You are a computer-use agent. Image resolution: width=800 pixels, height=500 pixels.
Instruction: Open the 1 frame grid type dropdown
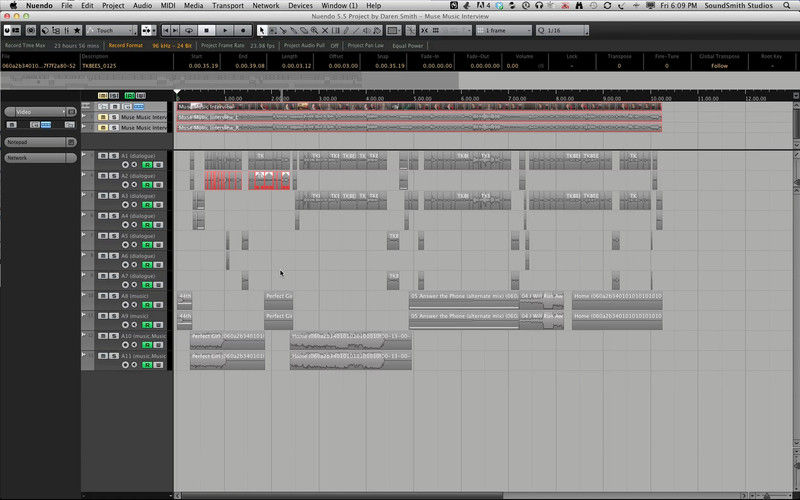coord(504,31)
